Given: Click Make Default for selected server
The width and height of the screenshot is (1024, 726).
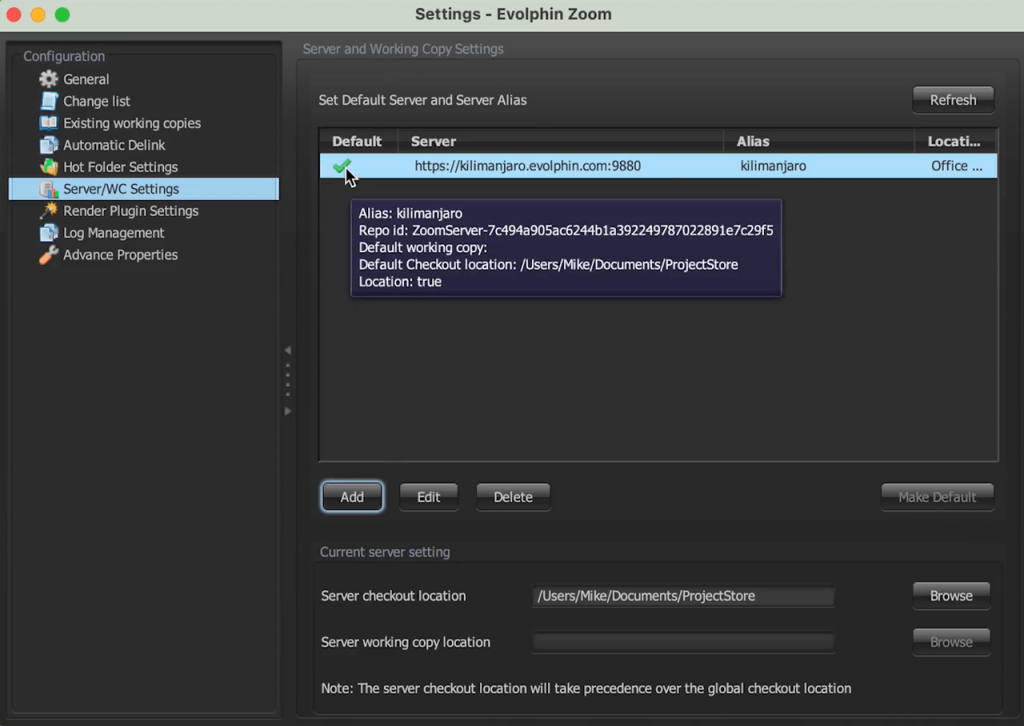Looking at the screenshot, I should (x=937, y=497).
